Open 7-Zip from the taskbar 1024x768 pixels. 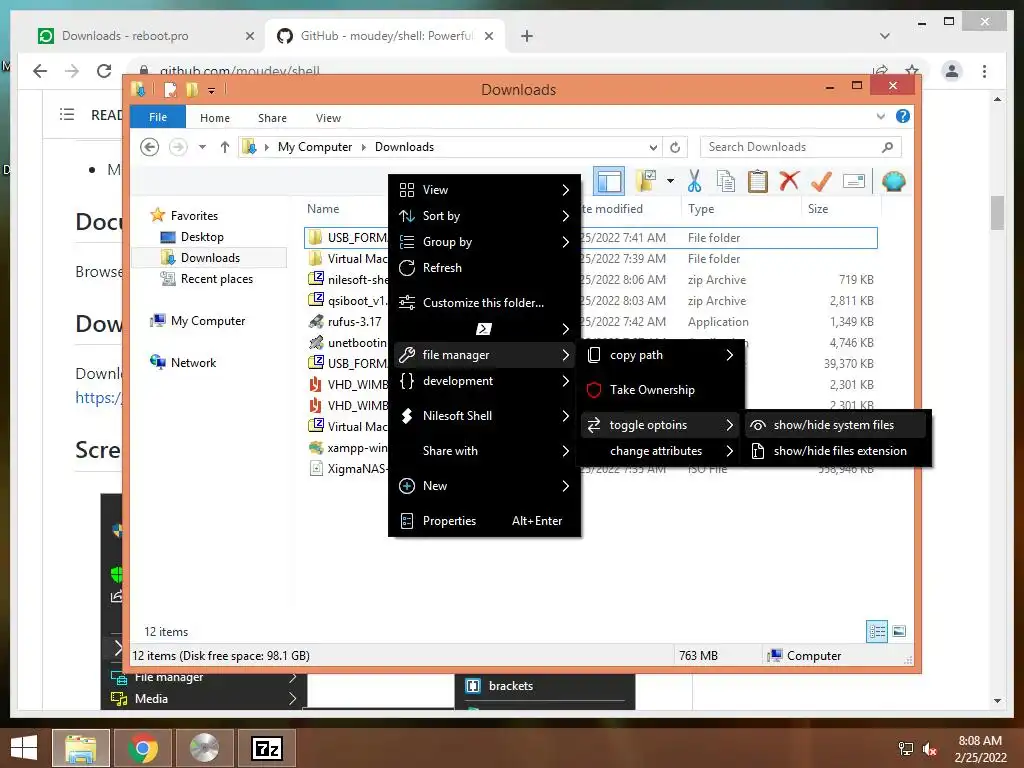[267, 748]
